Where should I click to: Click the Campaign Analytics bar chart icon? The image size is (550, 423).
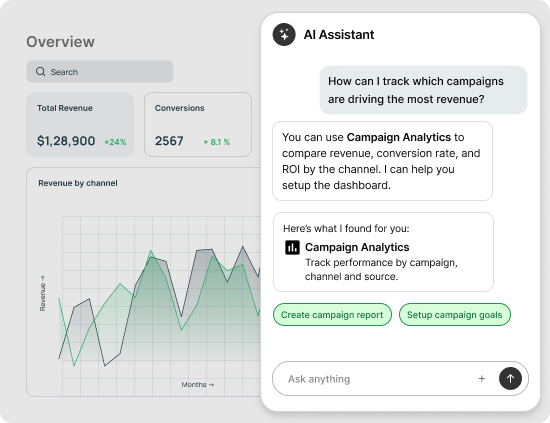(292, 247)
